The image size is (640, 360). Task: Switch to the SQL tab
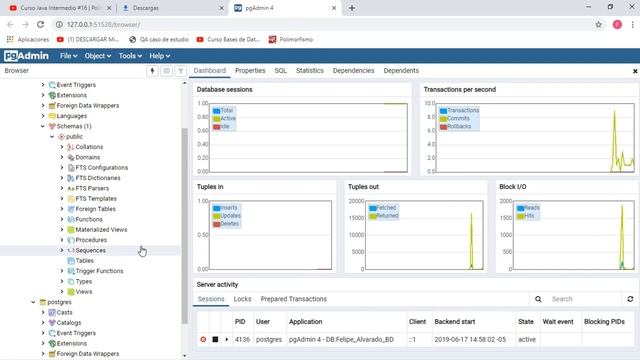coord(280,71)
